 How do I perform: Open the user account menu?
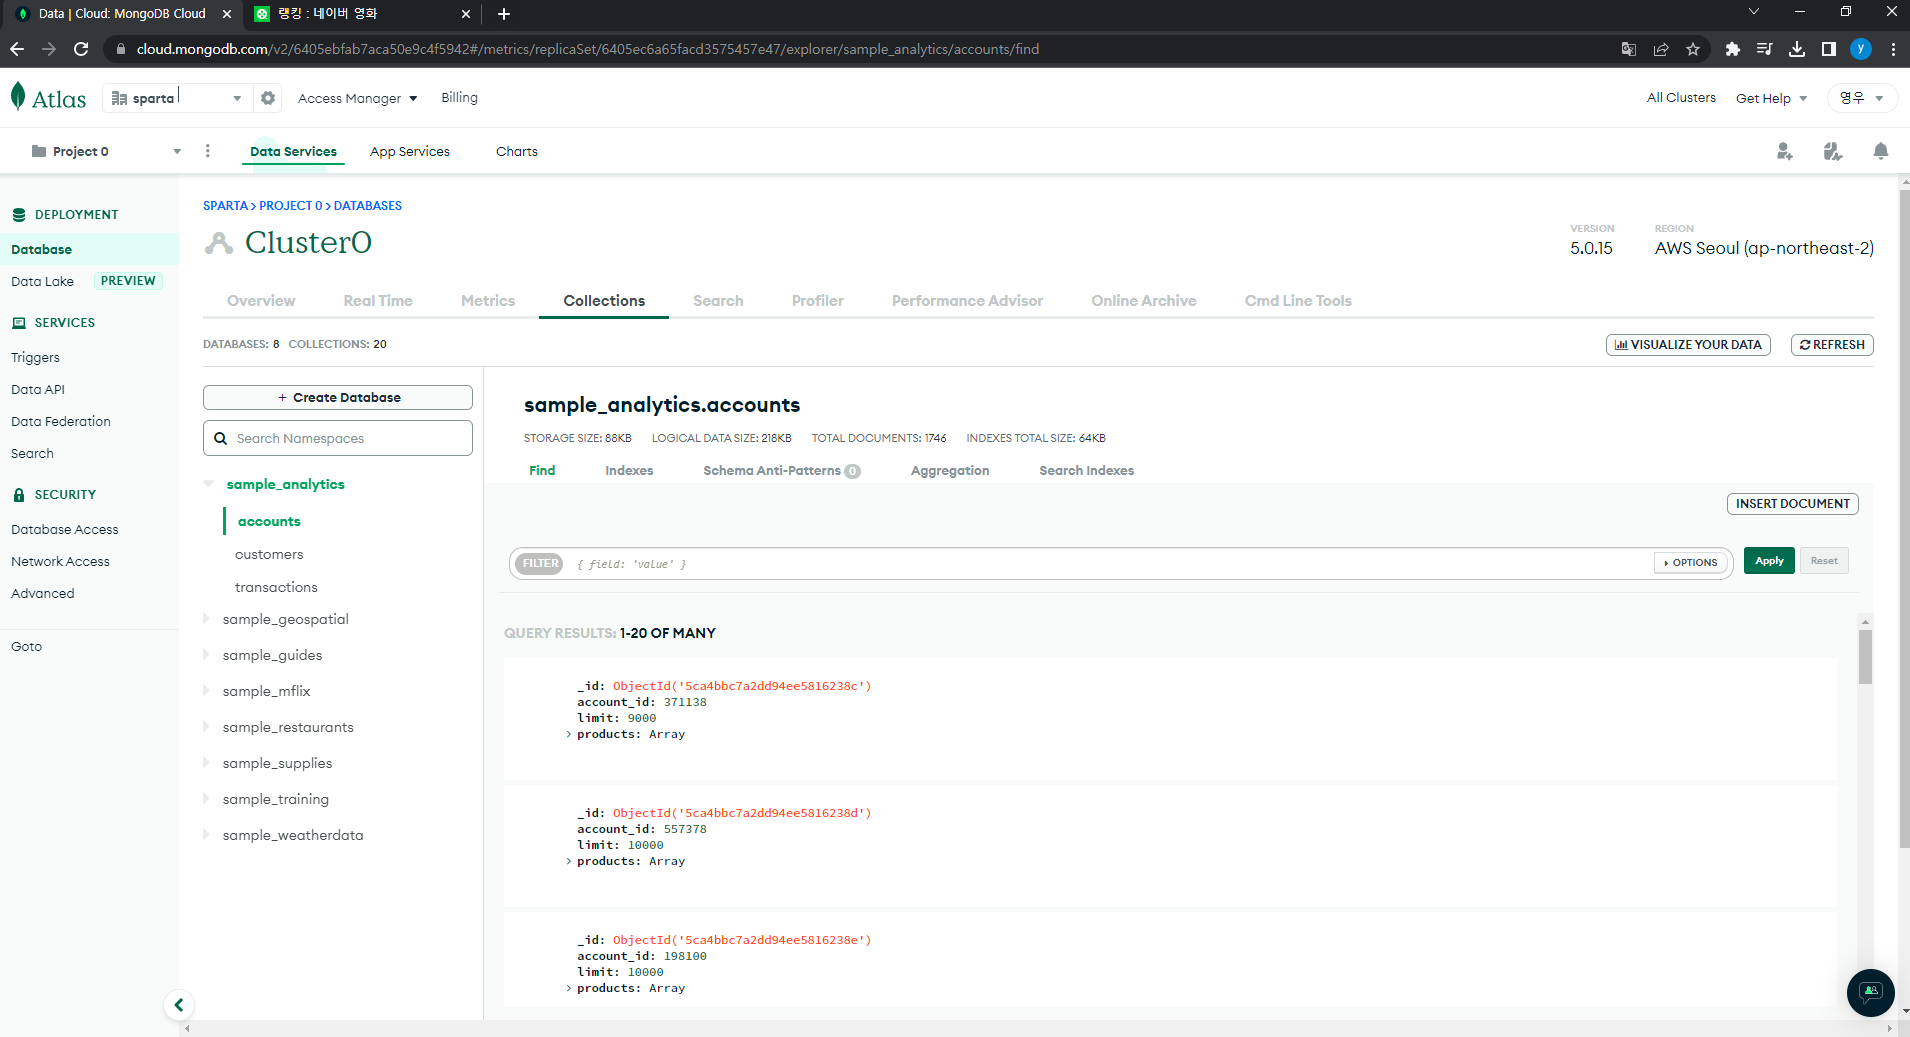coord(1861,98)
